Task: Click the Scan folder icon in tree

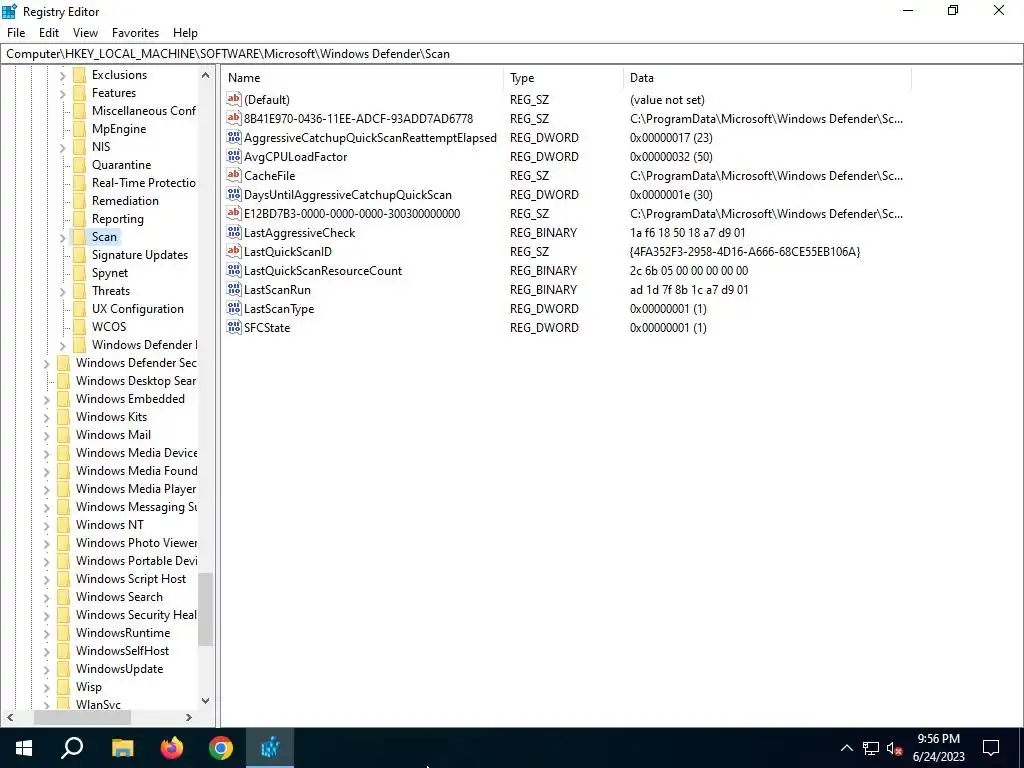Action: 80,236
